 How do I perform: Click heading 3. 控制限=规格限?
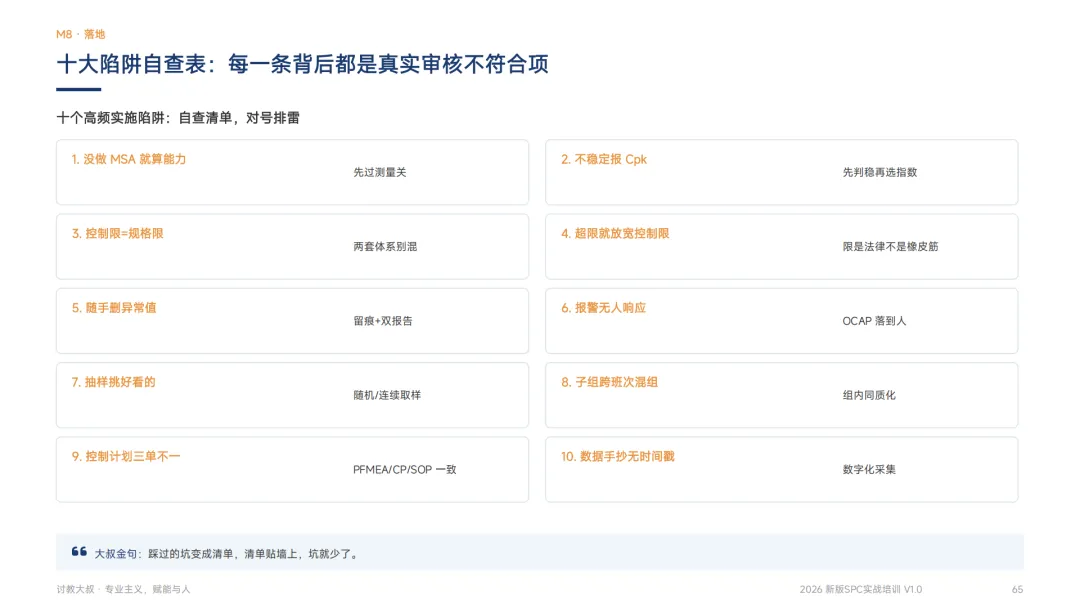tap(118, 233)
